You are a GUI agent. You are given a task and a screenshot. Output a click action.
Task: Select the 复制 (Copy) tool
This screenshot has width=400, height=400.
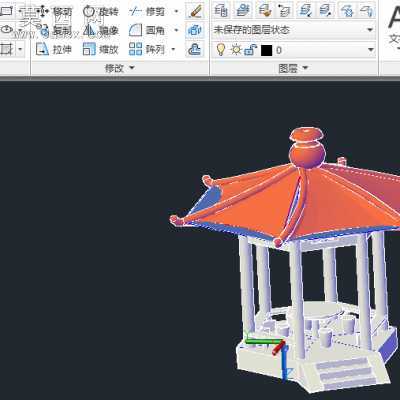(x=54, y=31)
